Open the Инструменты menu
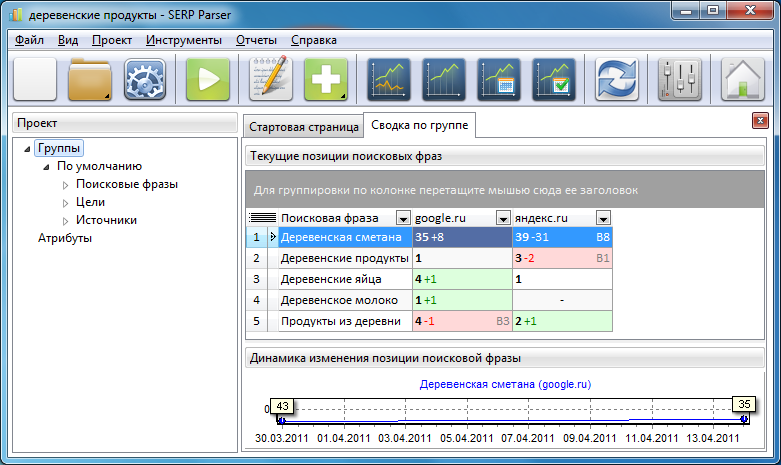The width and height of the screenshot is (781, 465). coord(184,40)
